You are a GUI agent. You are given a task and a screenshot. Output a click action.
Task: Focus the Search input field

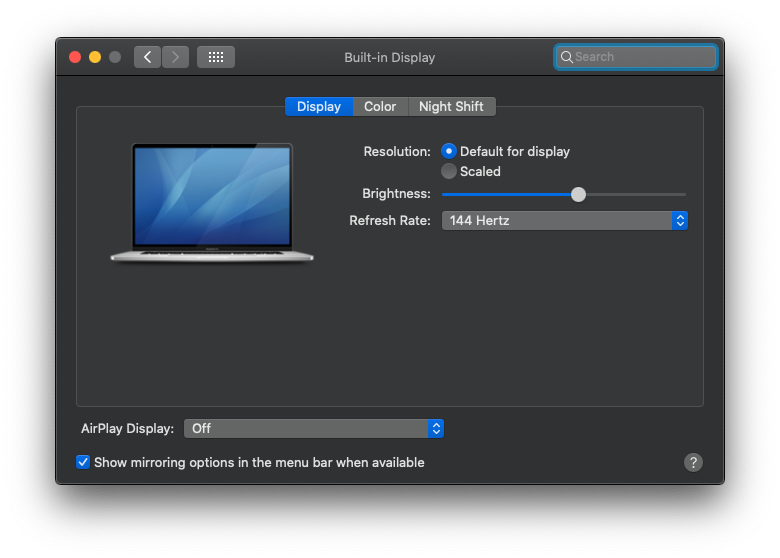coord(636,57)
